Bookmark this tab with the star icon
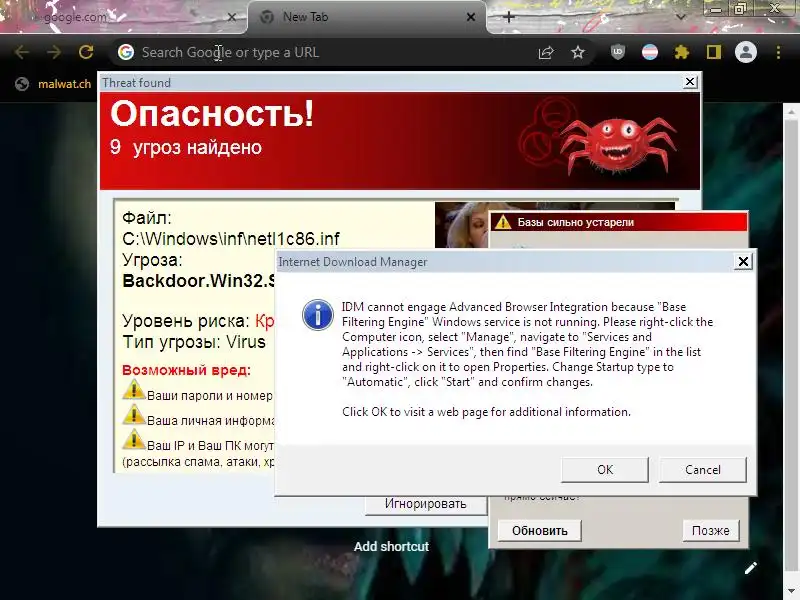Viewport: 800px width, 600px height. click(578, 52)
